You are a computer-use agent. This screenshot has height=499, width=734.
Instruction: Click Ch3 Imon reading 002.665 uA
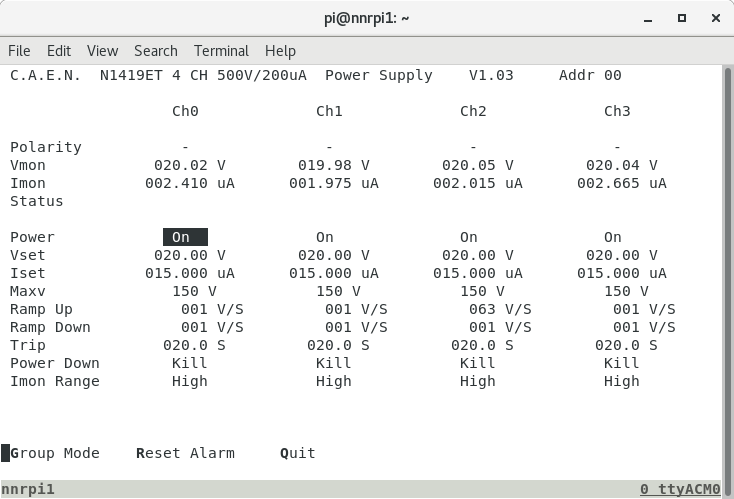tap(622, 183)
